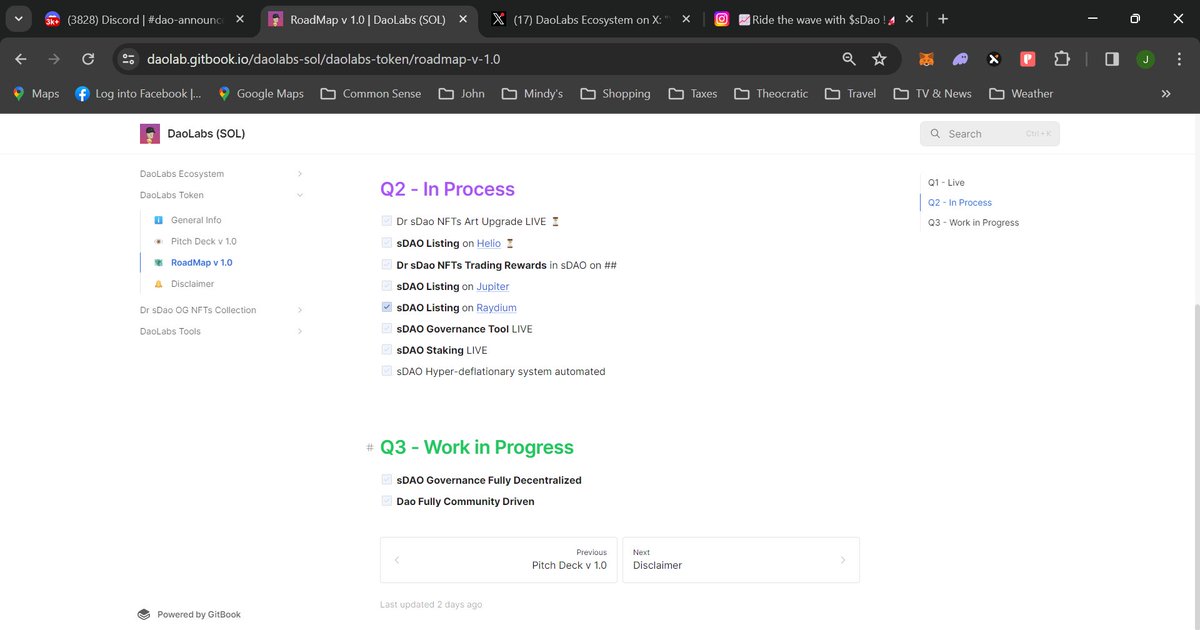The width and height of the screenshot is (1200, 630).
Task: Go to Next page Disclaimer
Action: [x=740, y=560]
